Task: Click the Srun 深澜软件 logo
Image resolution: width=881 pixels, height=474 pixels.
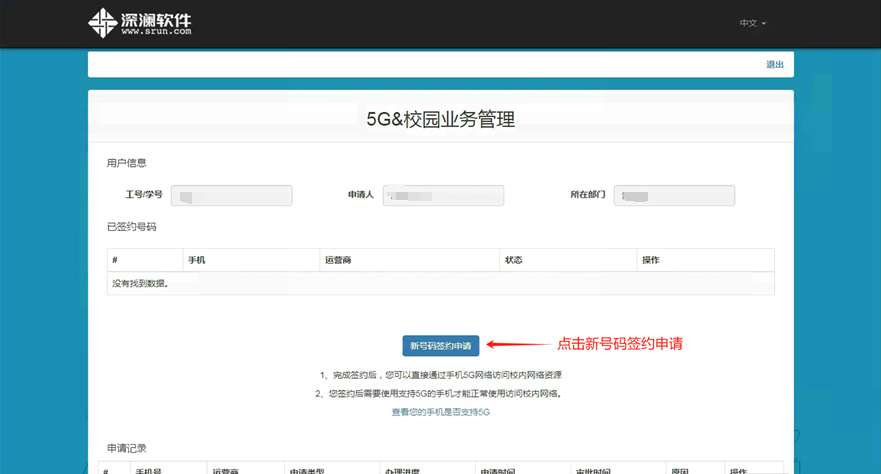Action: tap(139, 22)
